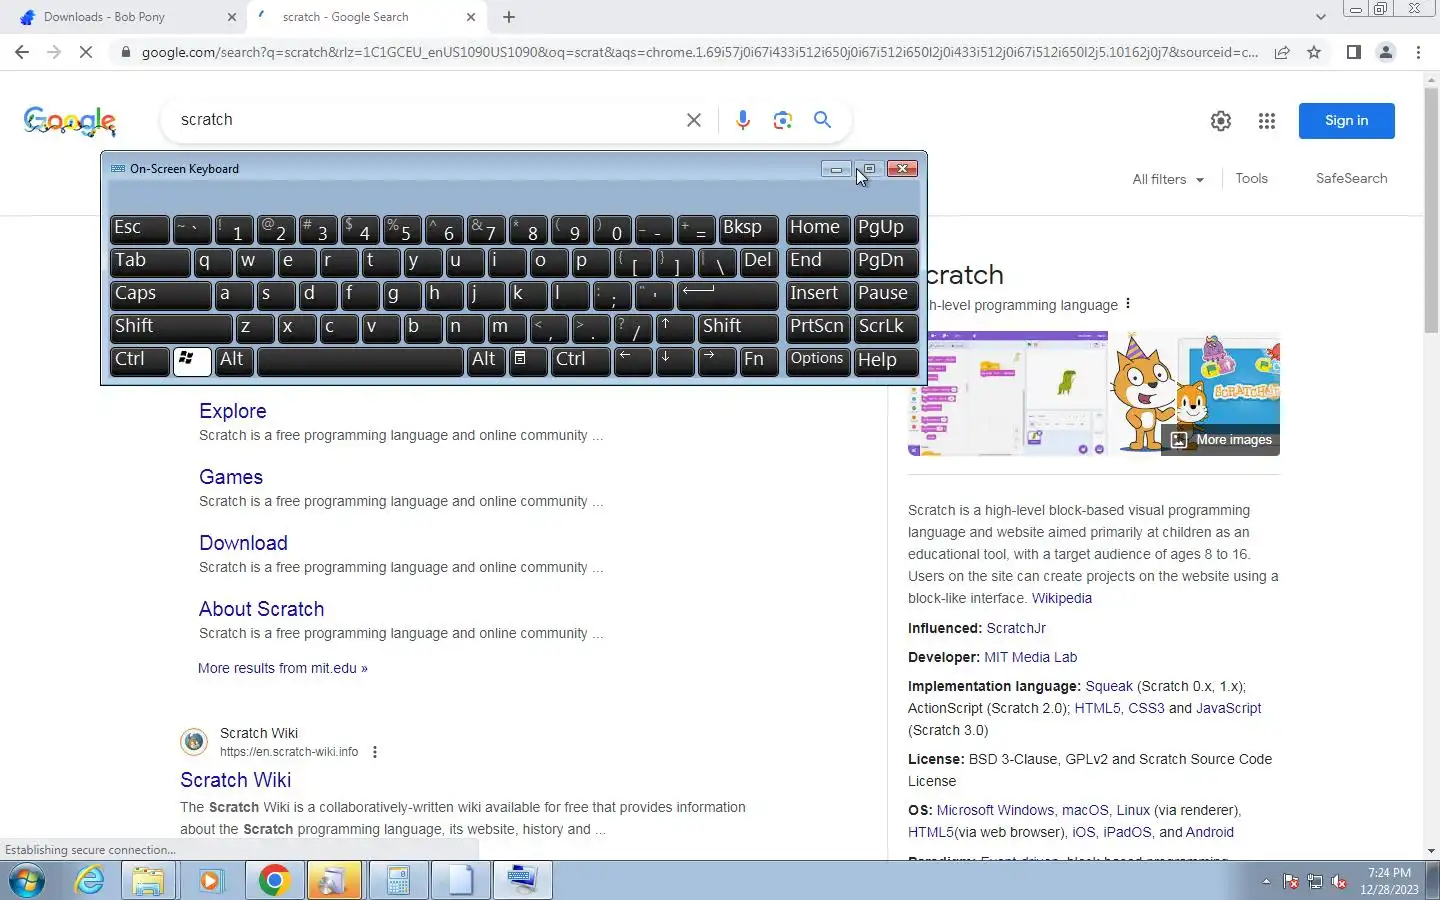1440x900 pixels.
Task: Stop loading the page
Action: tap(86, 52)
